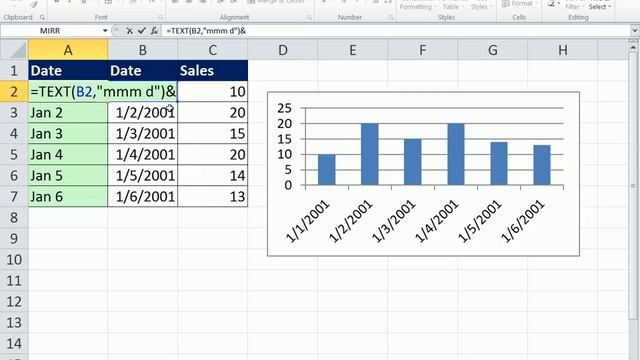Select column G header

(x=493, y=50)
